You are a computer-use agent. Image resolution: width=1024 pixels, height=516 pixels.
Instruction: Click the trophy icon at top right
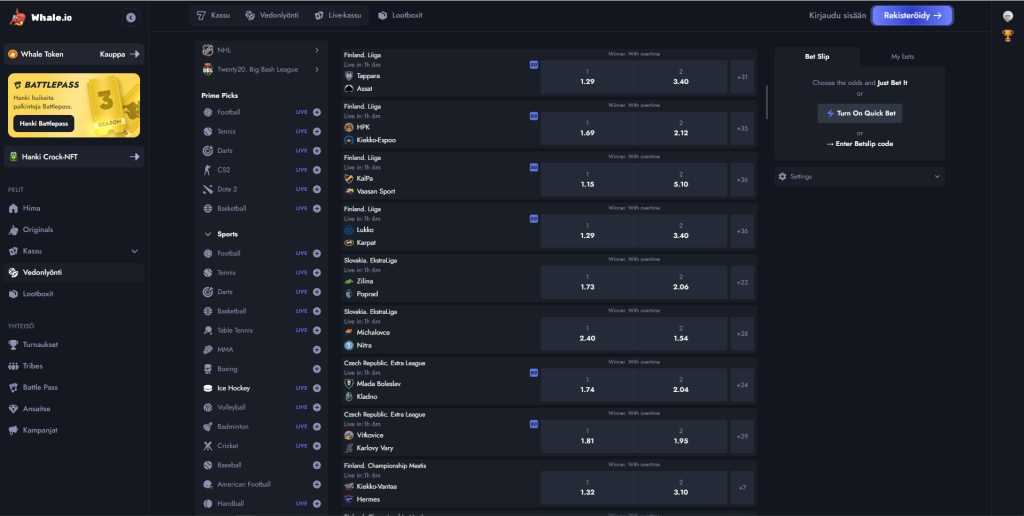(x=1007, y=36)
